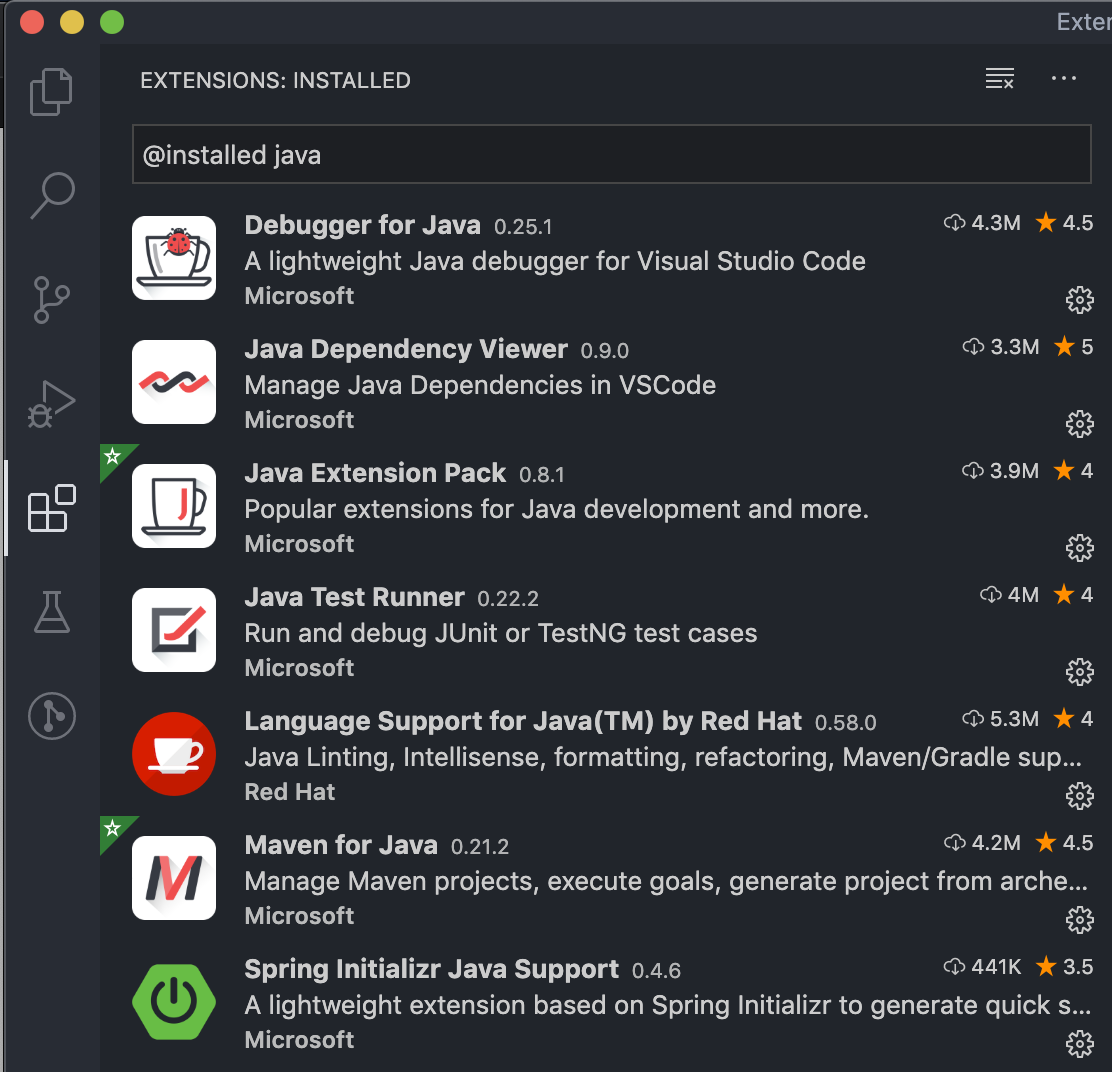The height and width of the screenshot is (1072, 1112).
Task: Clear extensions search results icon
Action: [999, 80]
